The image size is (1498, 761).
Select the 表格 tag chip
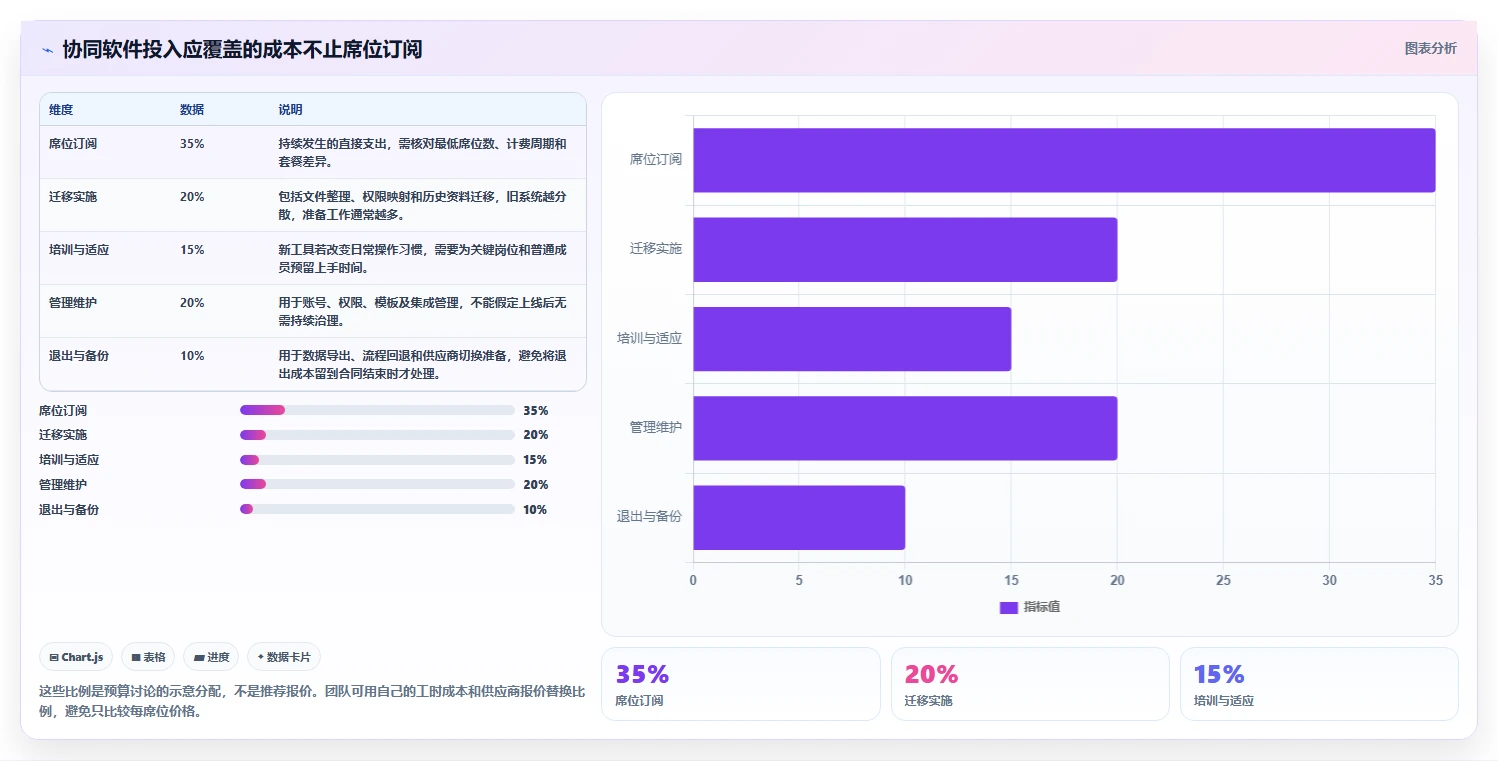148,657
